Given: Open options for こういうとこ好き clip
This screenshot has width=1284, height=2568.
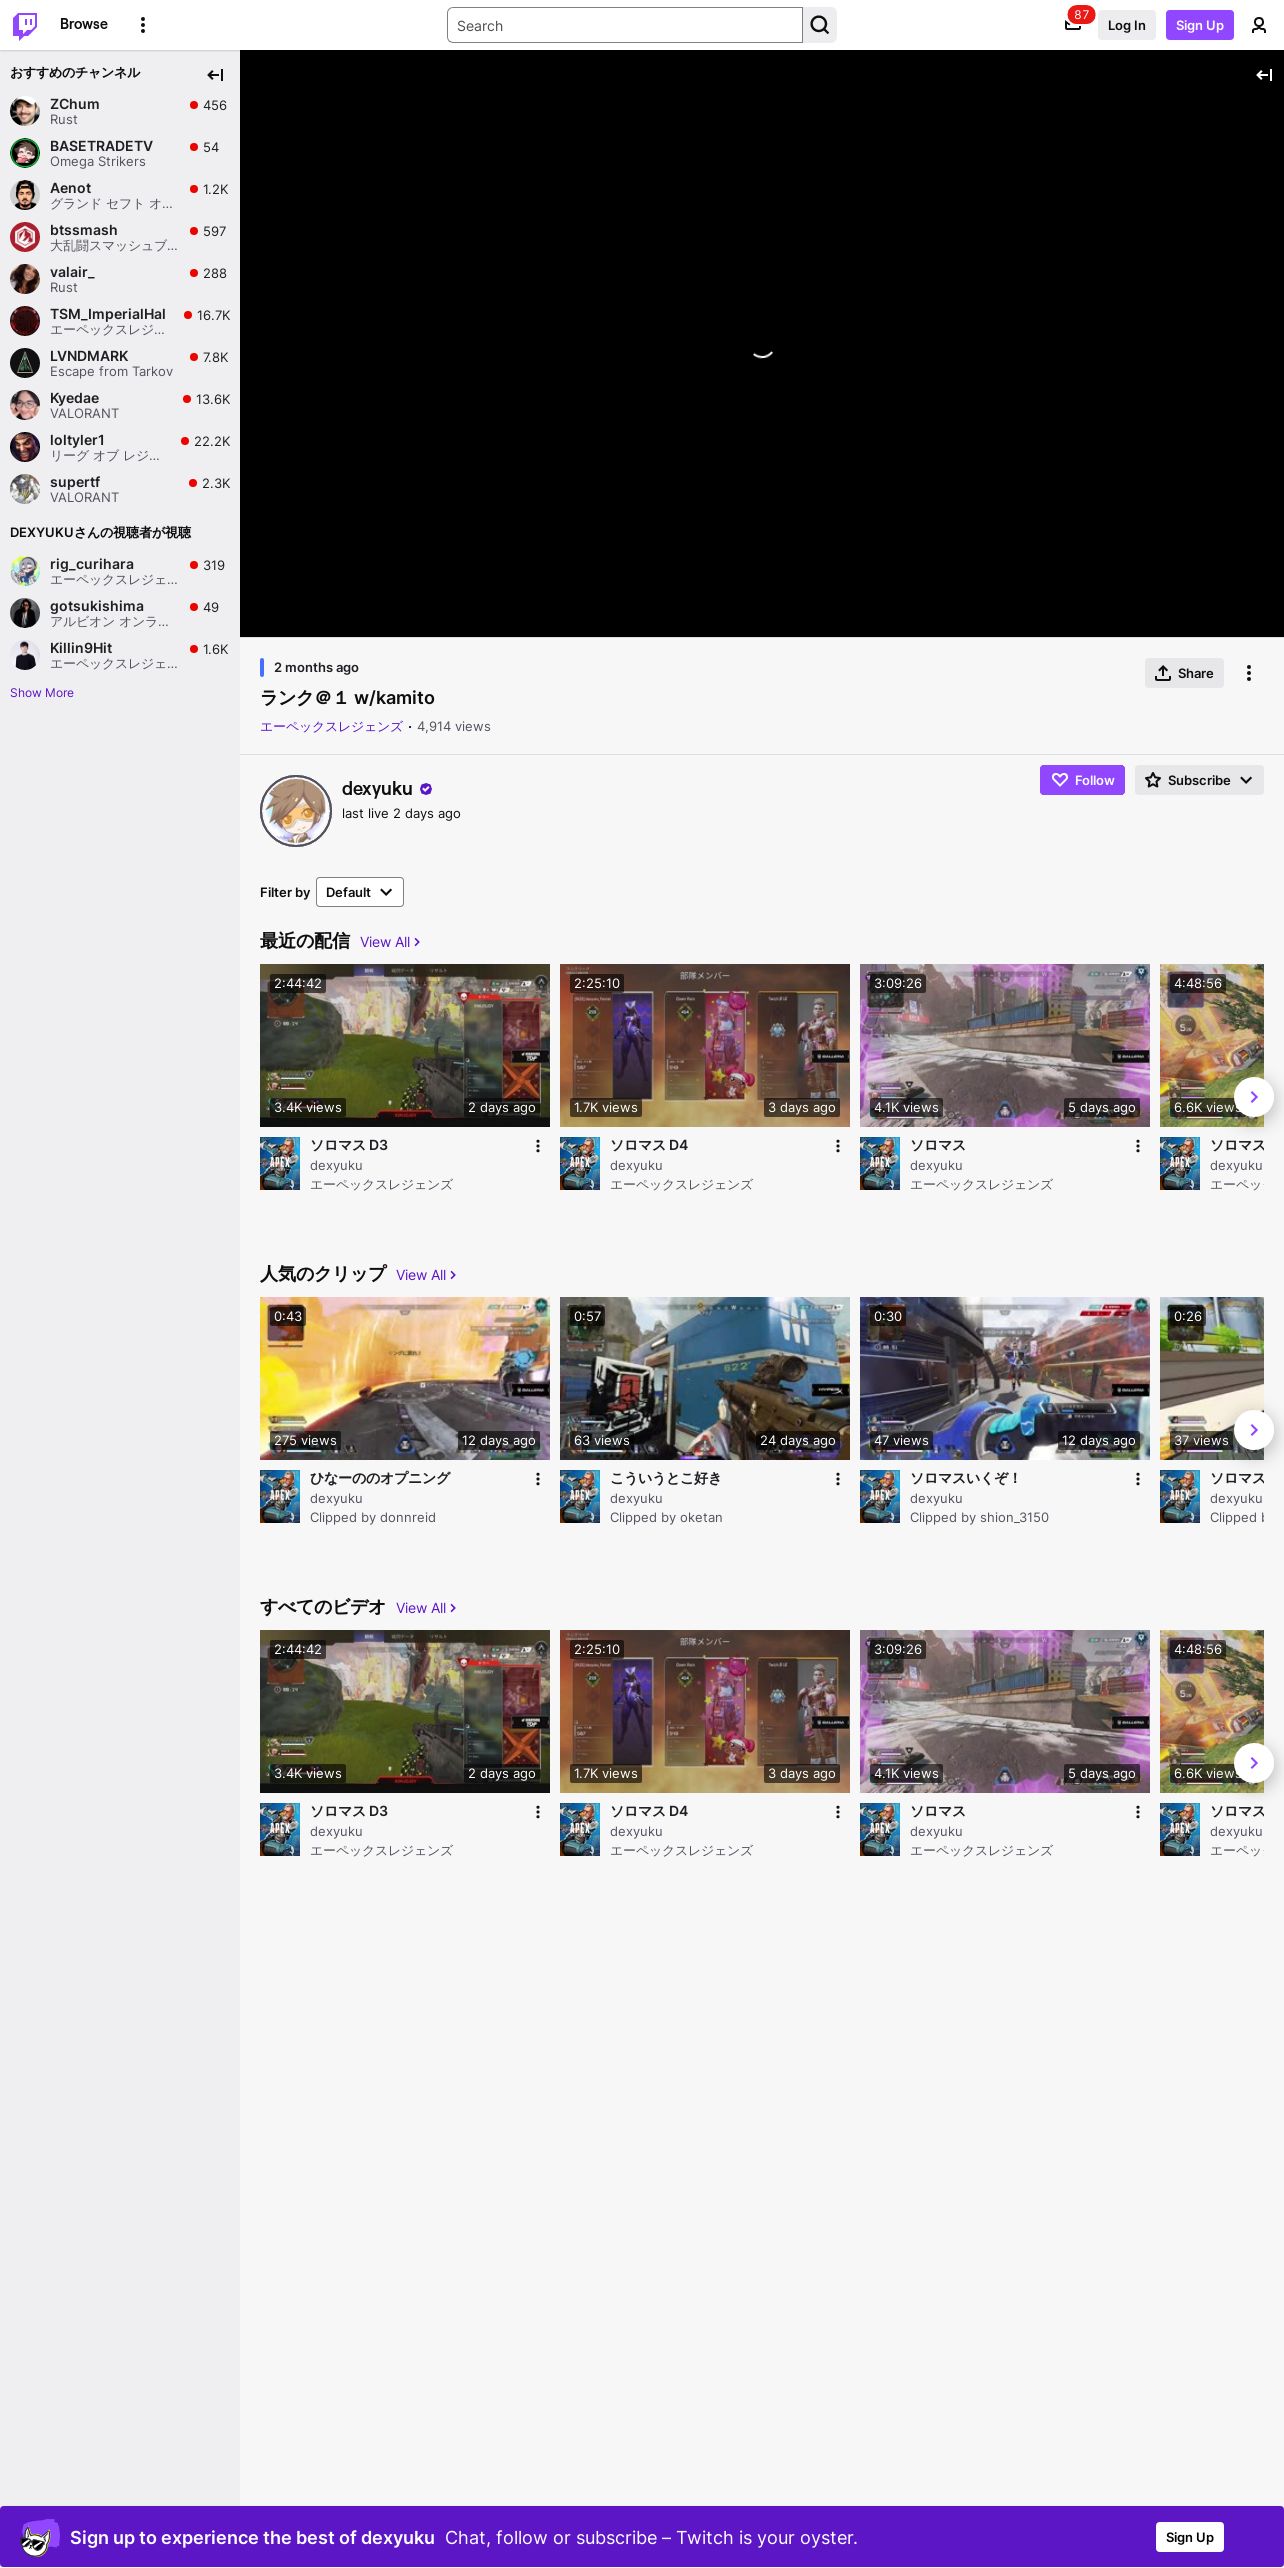Looking at the screenshot, I should 838,1479.
